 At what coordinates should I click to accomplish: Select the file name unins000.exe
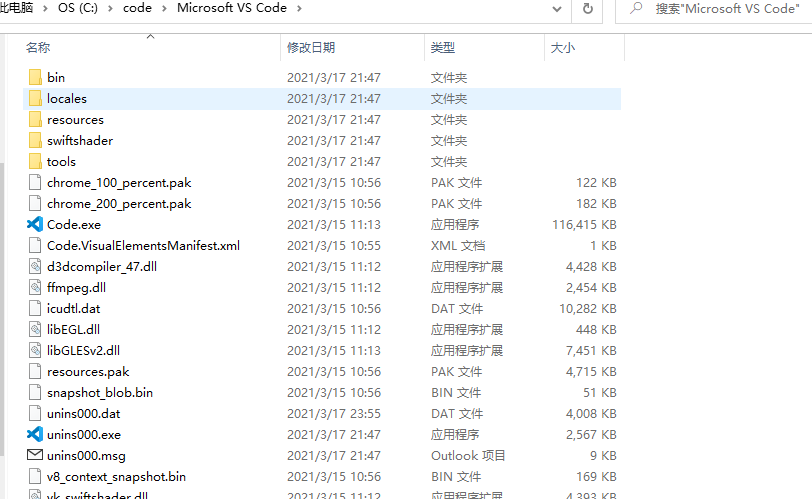[x=84, y=435]
